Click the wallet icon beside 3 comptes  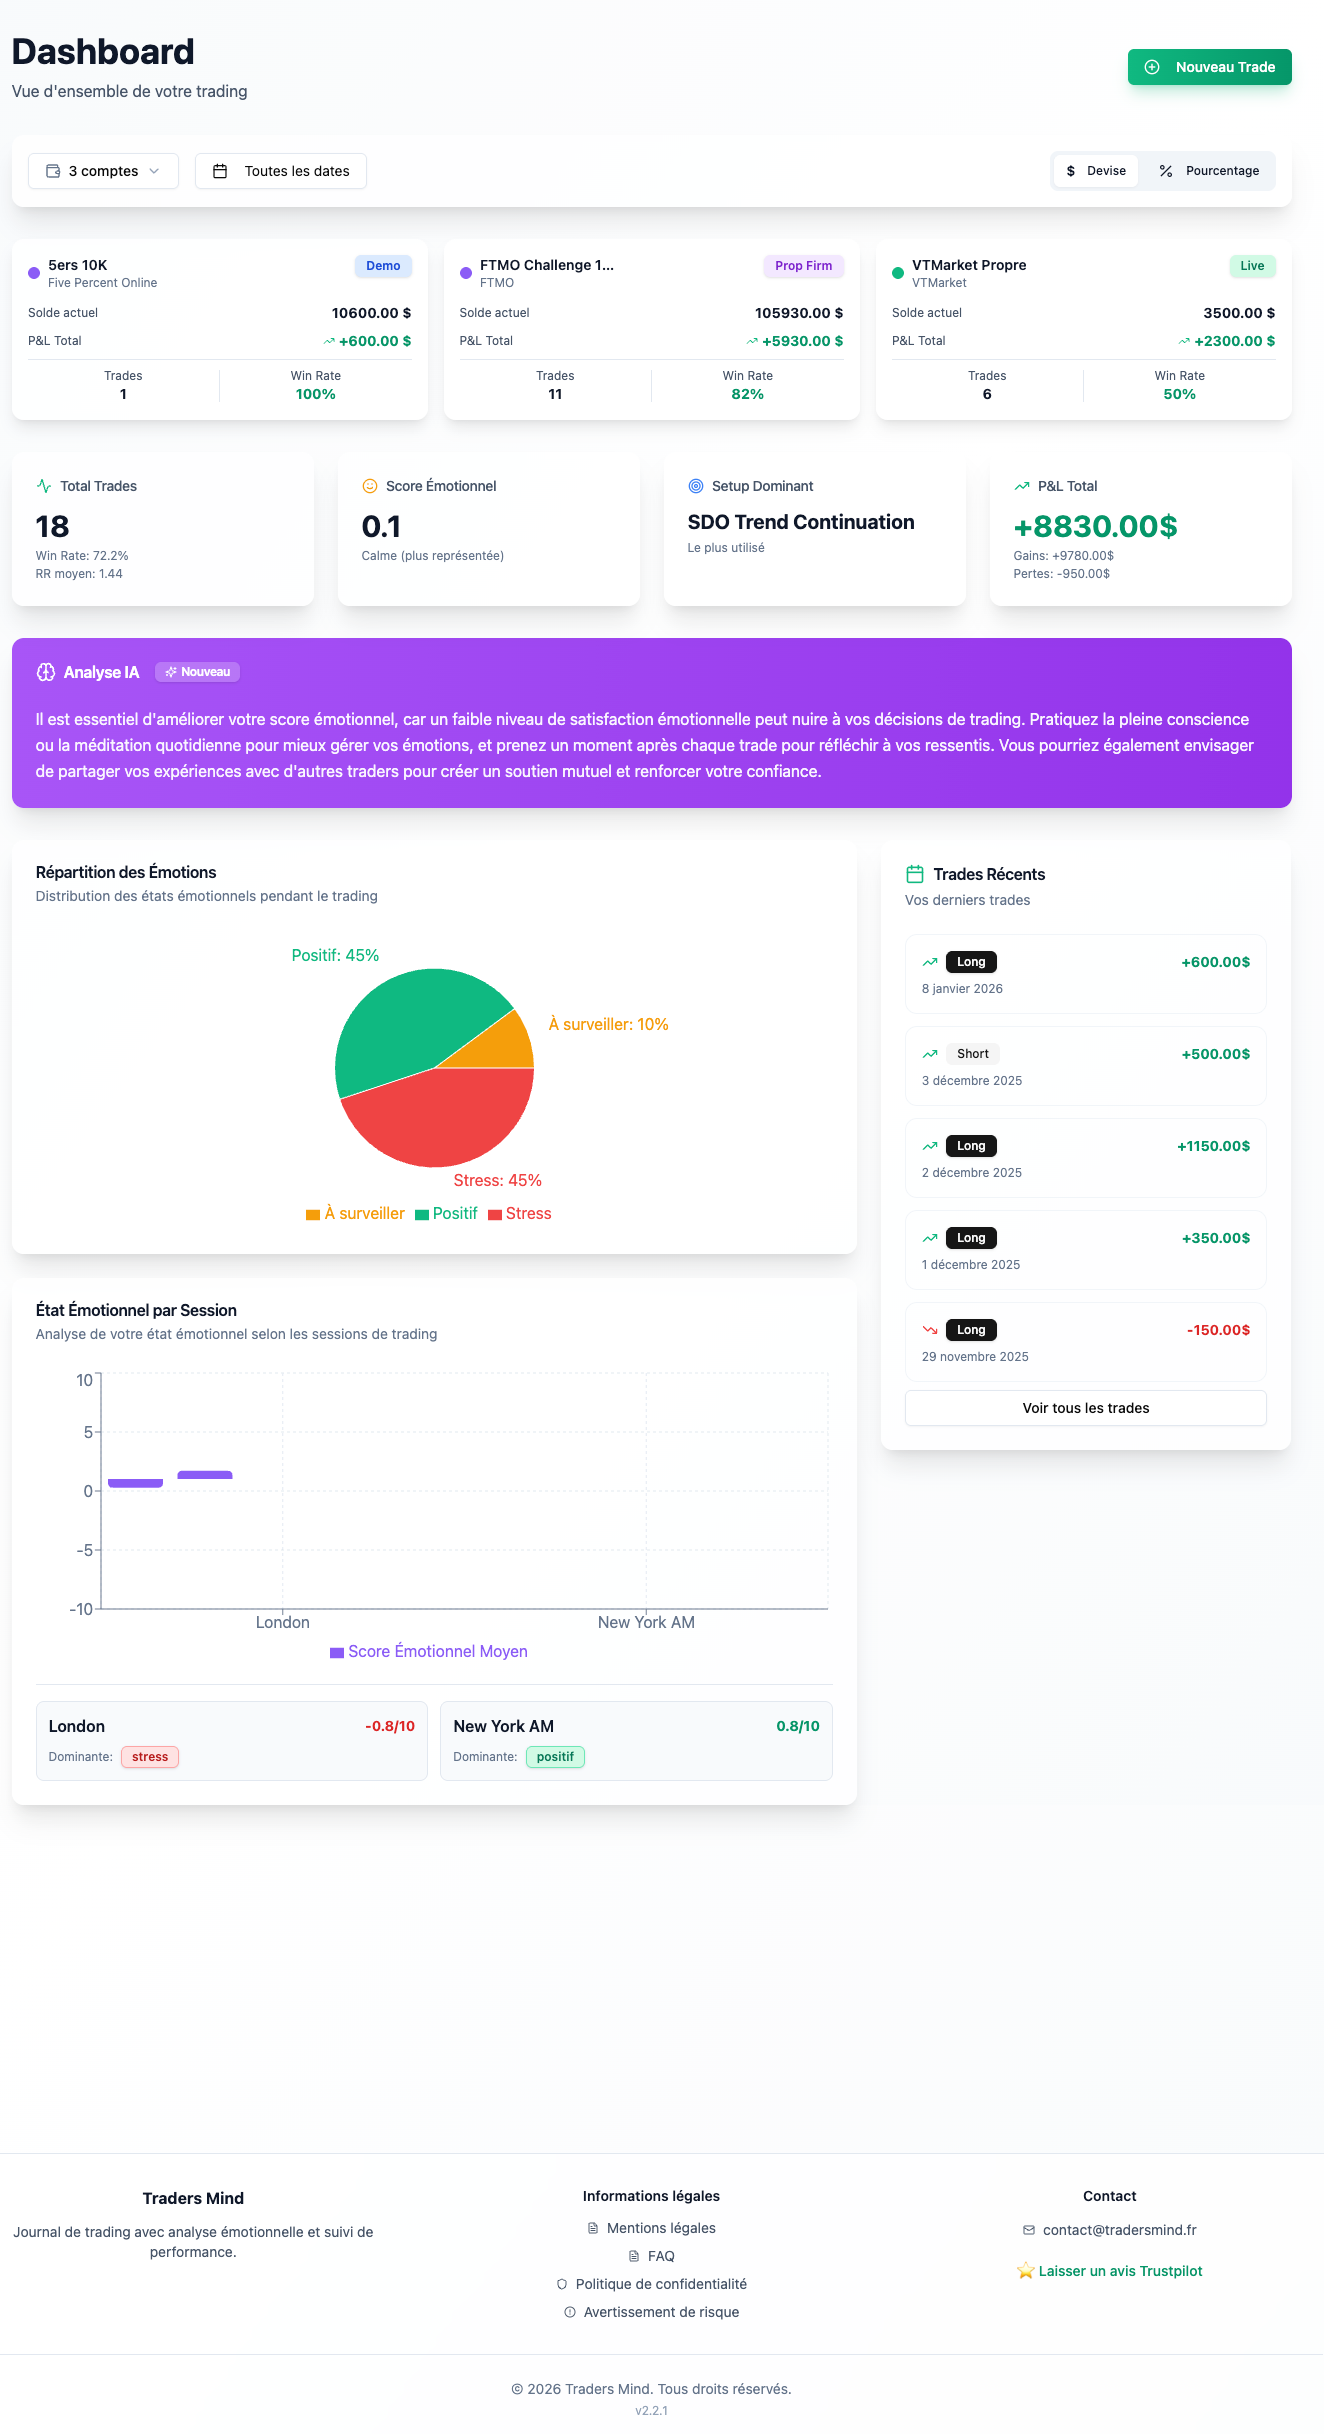(x=53, y=171)
